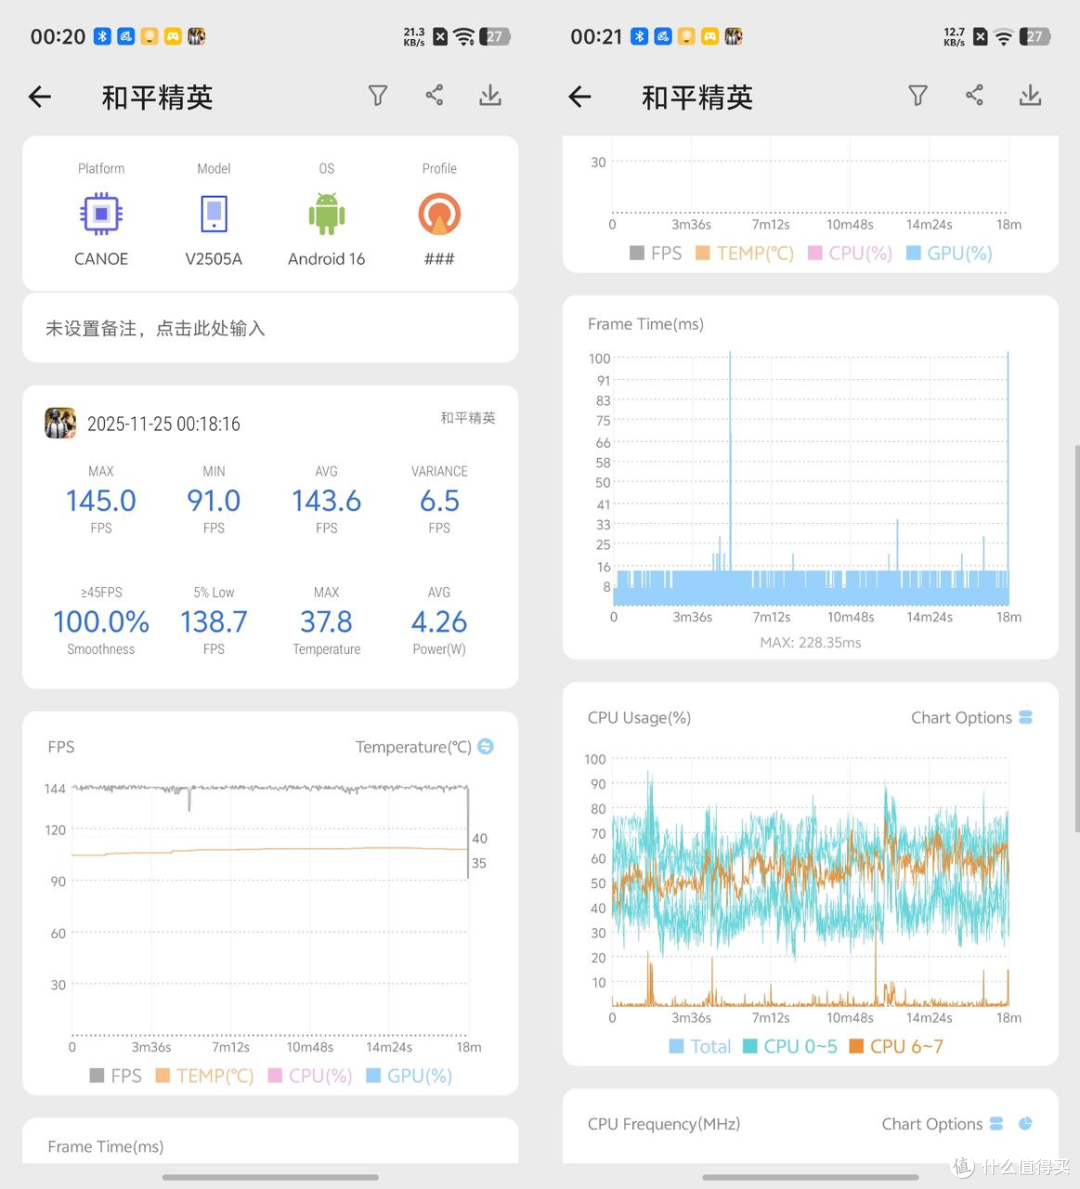The image size is (1080, 1189).
Task: Tap AVG 4.26 Power(W) value
Action: [439, 621]
